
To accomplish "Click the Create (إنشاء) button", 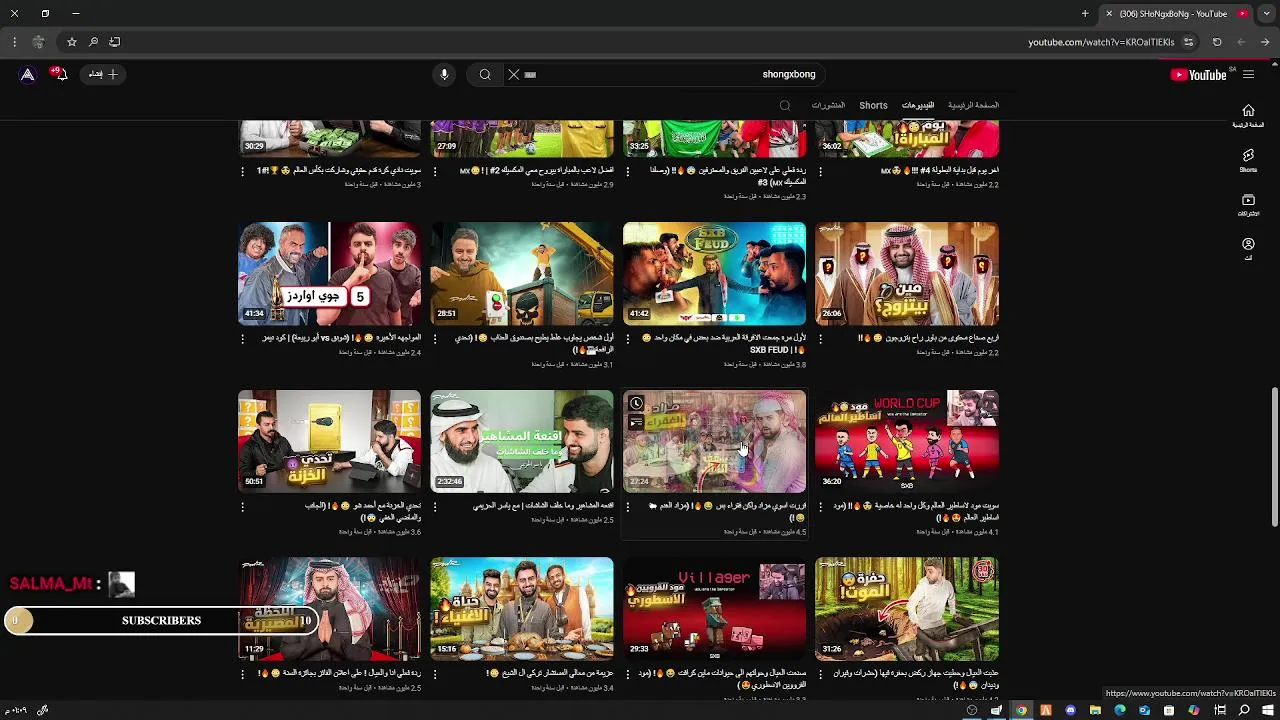I will click(102, 74).
